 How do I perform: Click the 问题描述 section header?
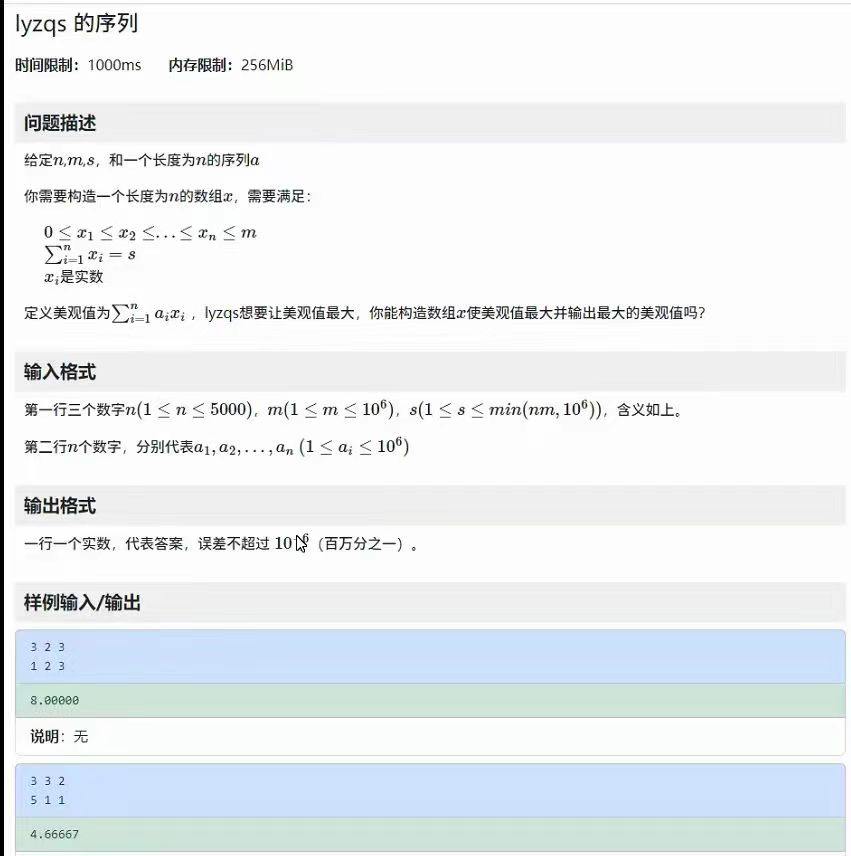coord(430,123)
